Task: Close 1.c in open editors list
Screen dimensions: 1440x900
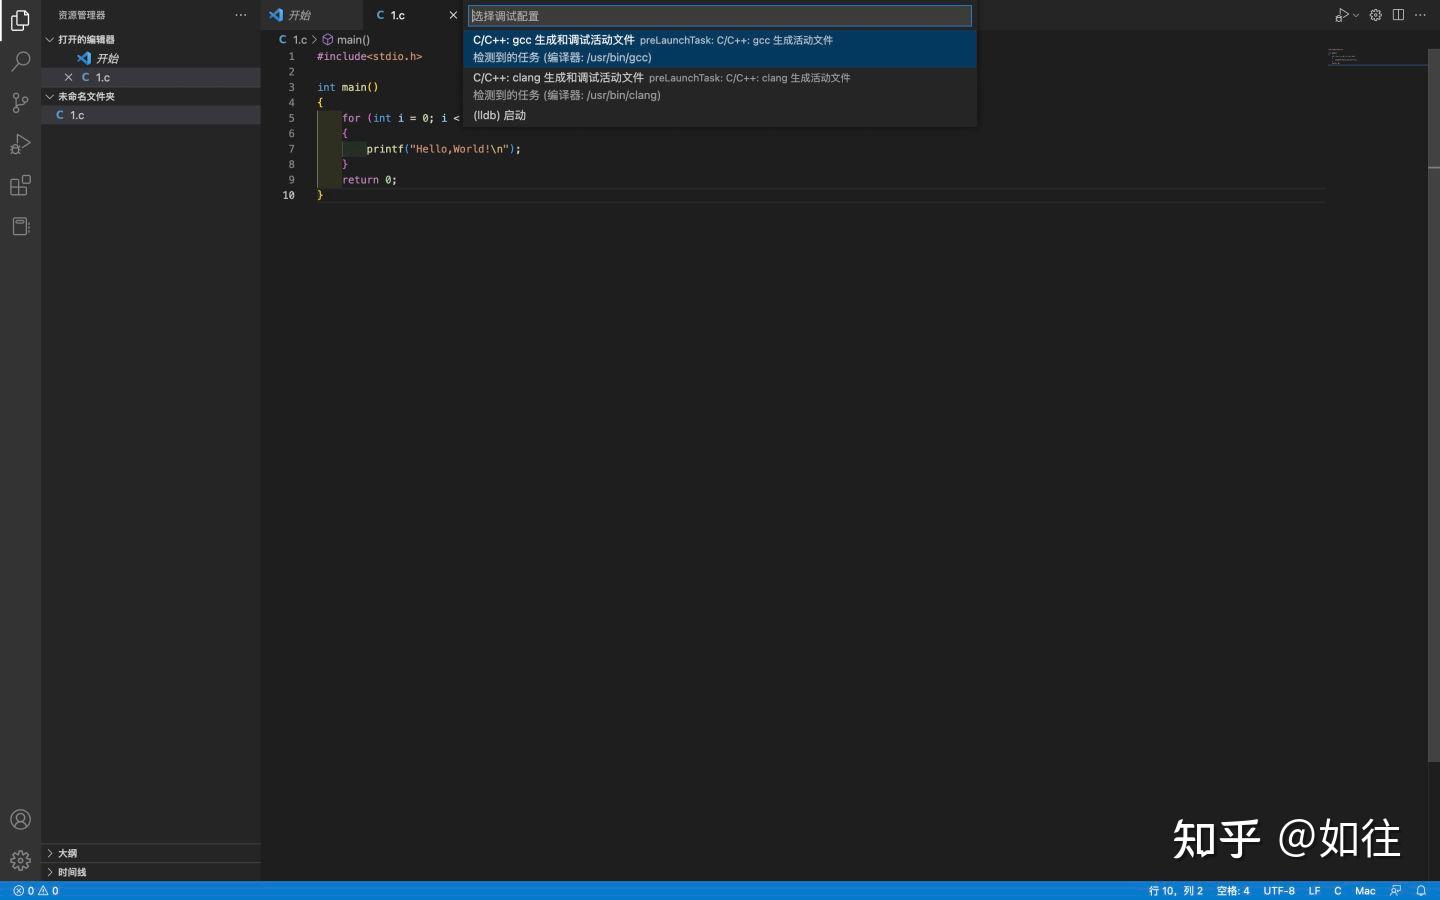Action: (68, 77)
